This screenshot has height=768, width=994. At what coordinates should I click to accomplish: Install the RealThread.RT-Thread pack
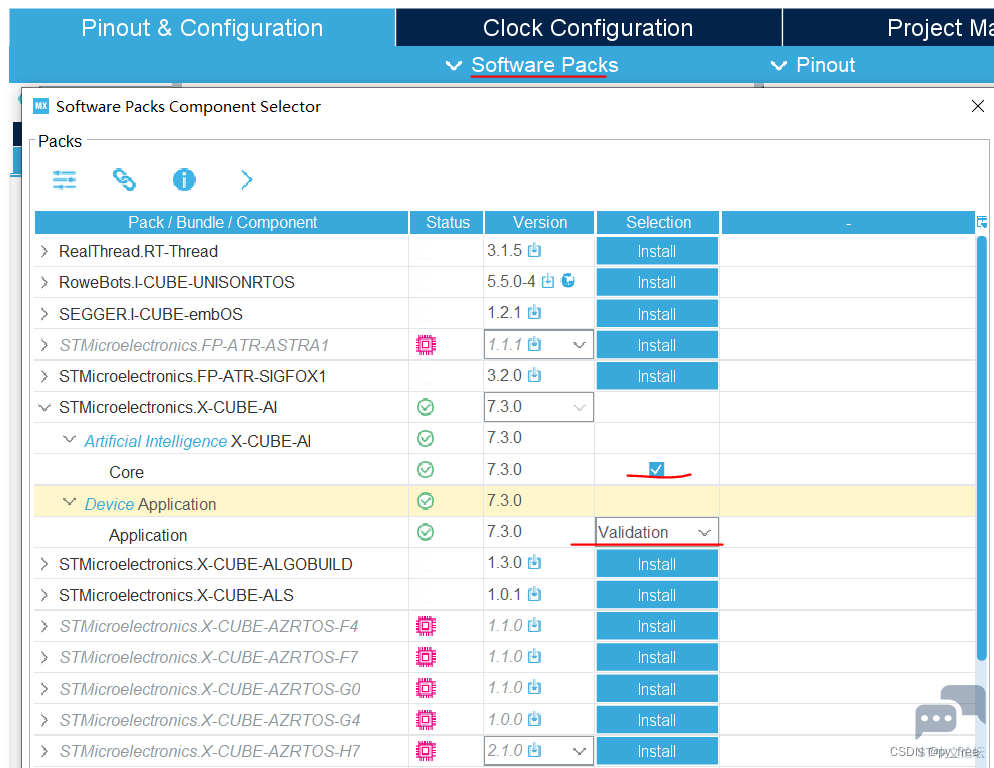click(657, 251)
